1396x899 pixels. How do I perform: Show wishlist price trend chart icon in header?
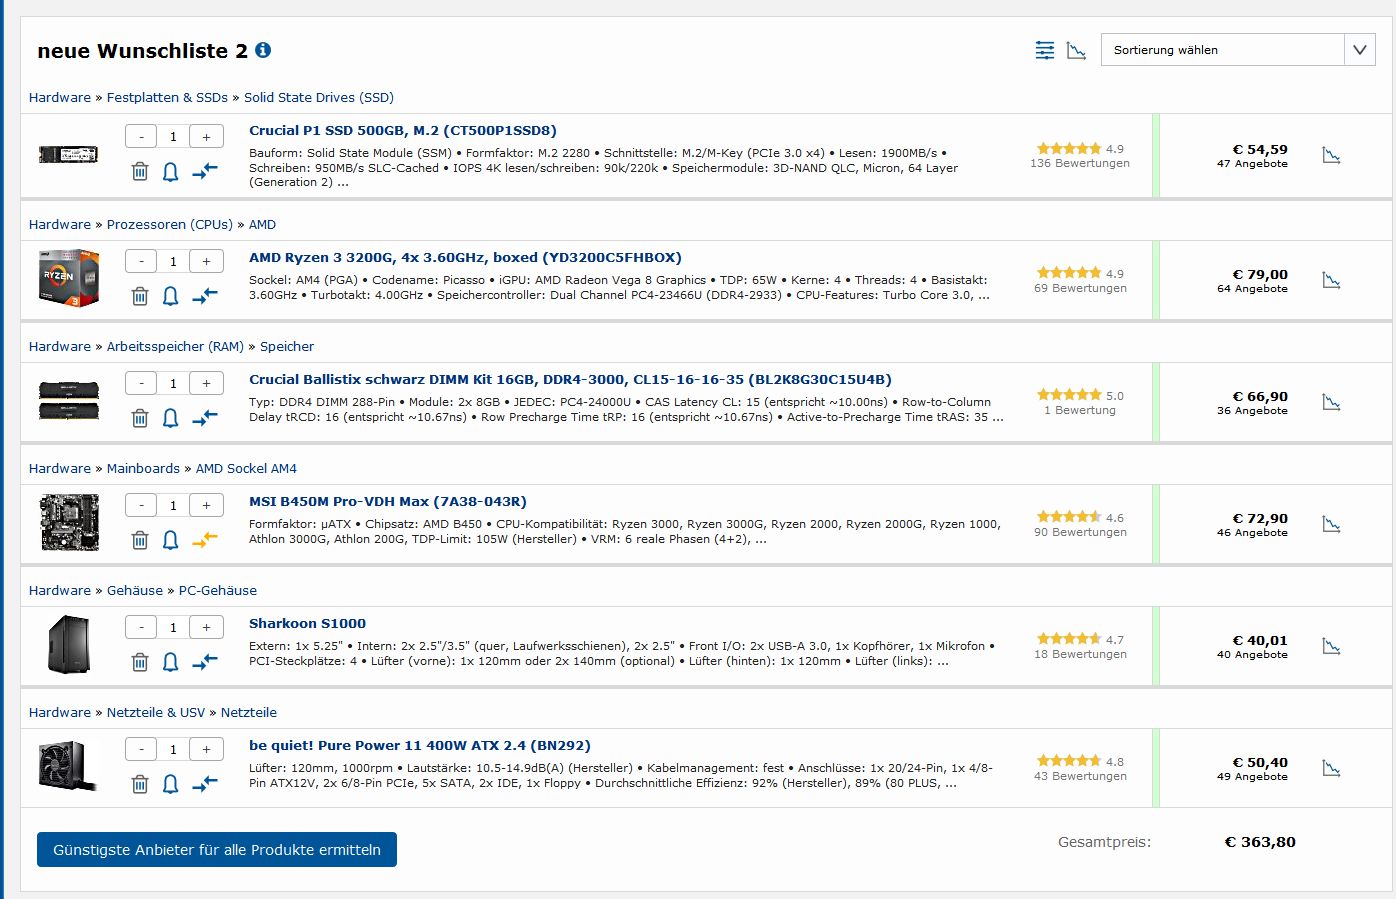click(x=1076, y=50)
